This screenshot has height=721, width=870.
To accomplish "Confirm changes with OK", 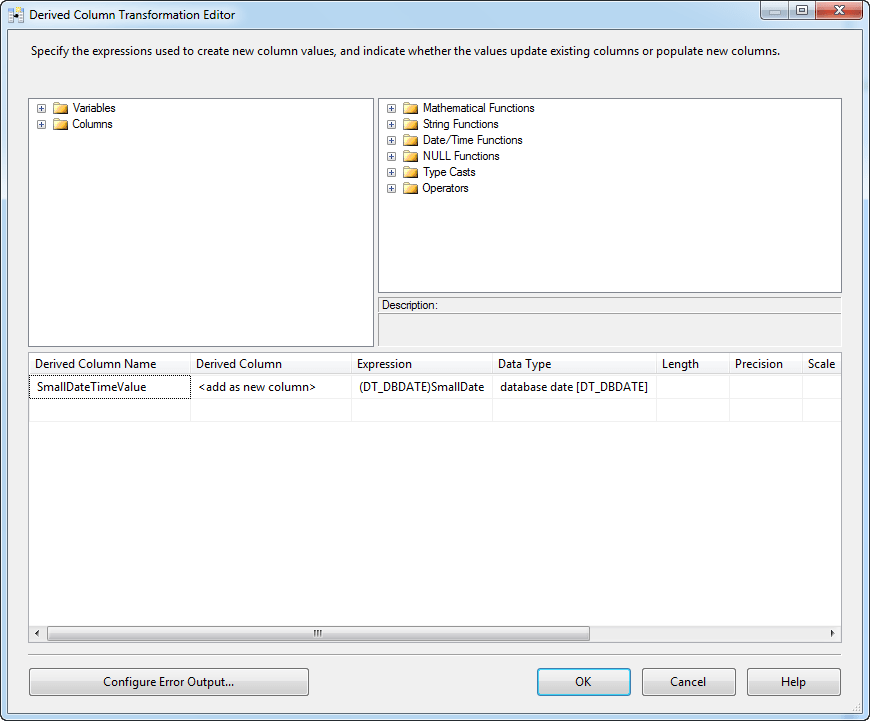I will pyautogui.click(x=583, y=682).
